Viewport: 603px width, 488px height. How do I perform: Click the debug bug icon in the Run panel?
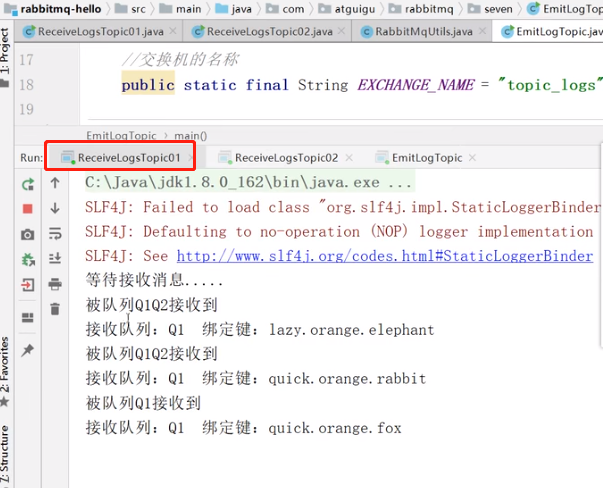28,260
